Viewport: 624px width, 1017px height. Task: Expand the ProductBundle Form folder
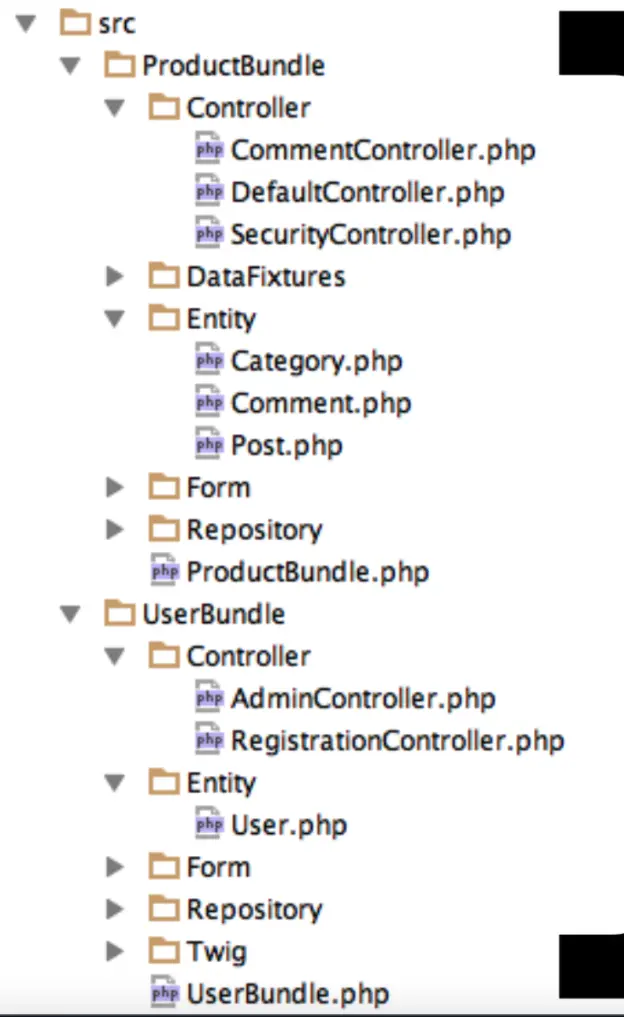tap(115, 487)
